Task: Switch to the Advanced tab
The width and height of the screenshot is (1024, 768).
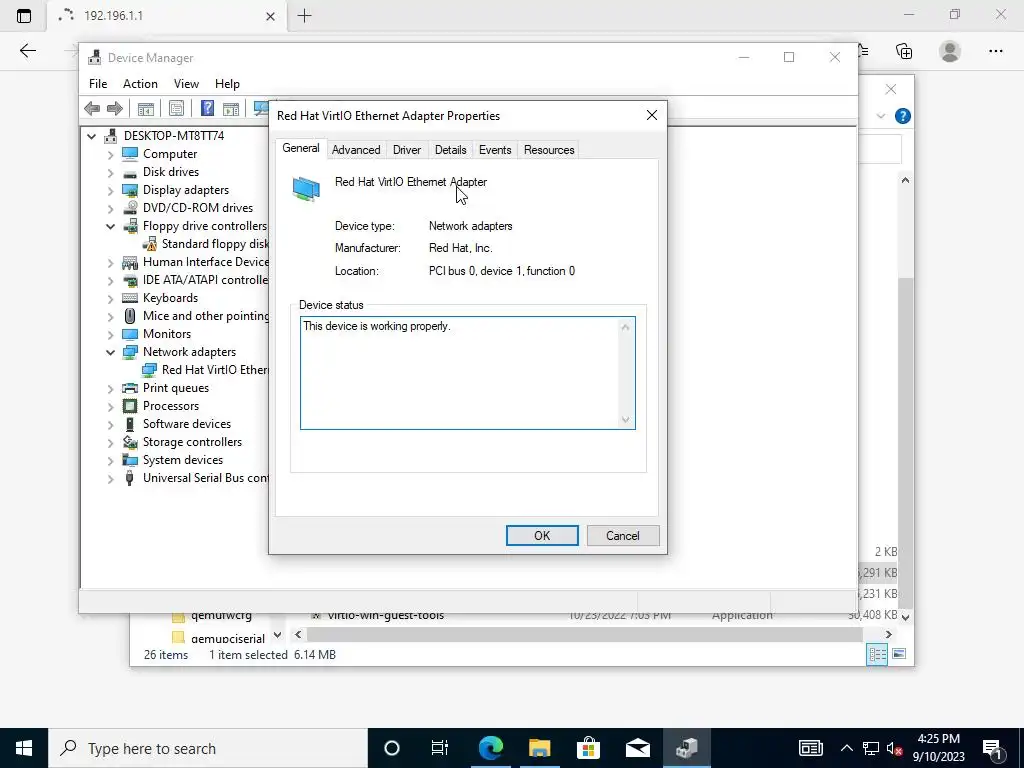Action: tap(356, 150)
